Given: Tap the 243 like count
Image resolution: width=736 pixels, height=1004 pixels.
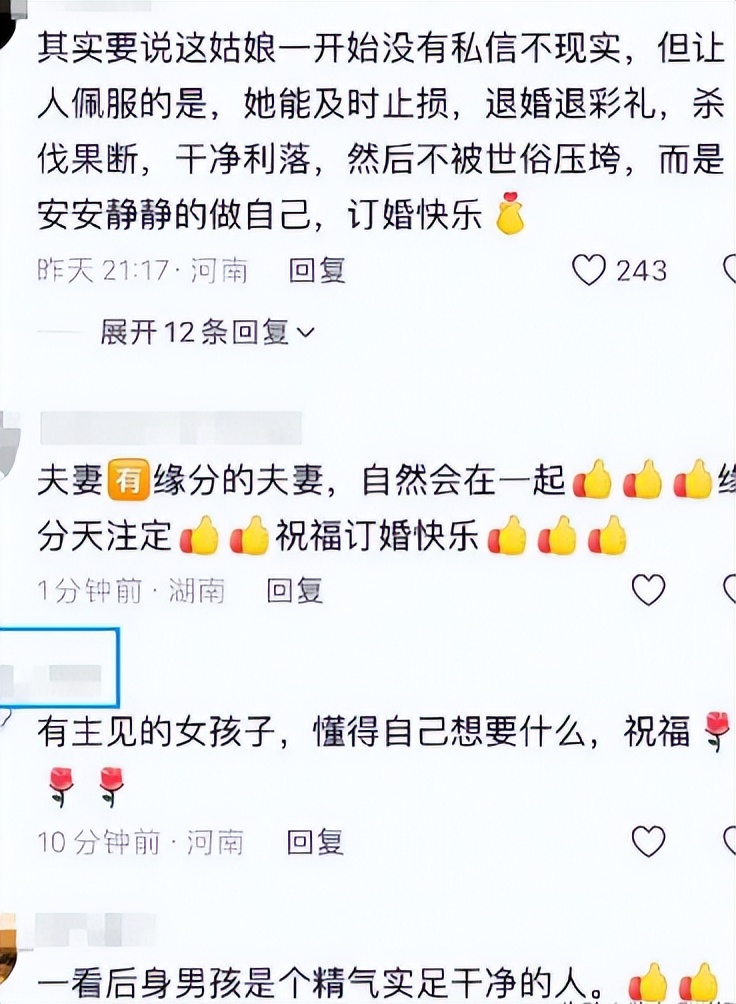Looking at the screenshot, I should [641, 270].
